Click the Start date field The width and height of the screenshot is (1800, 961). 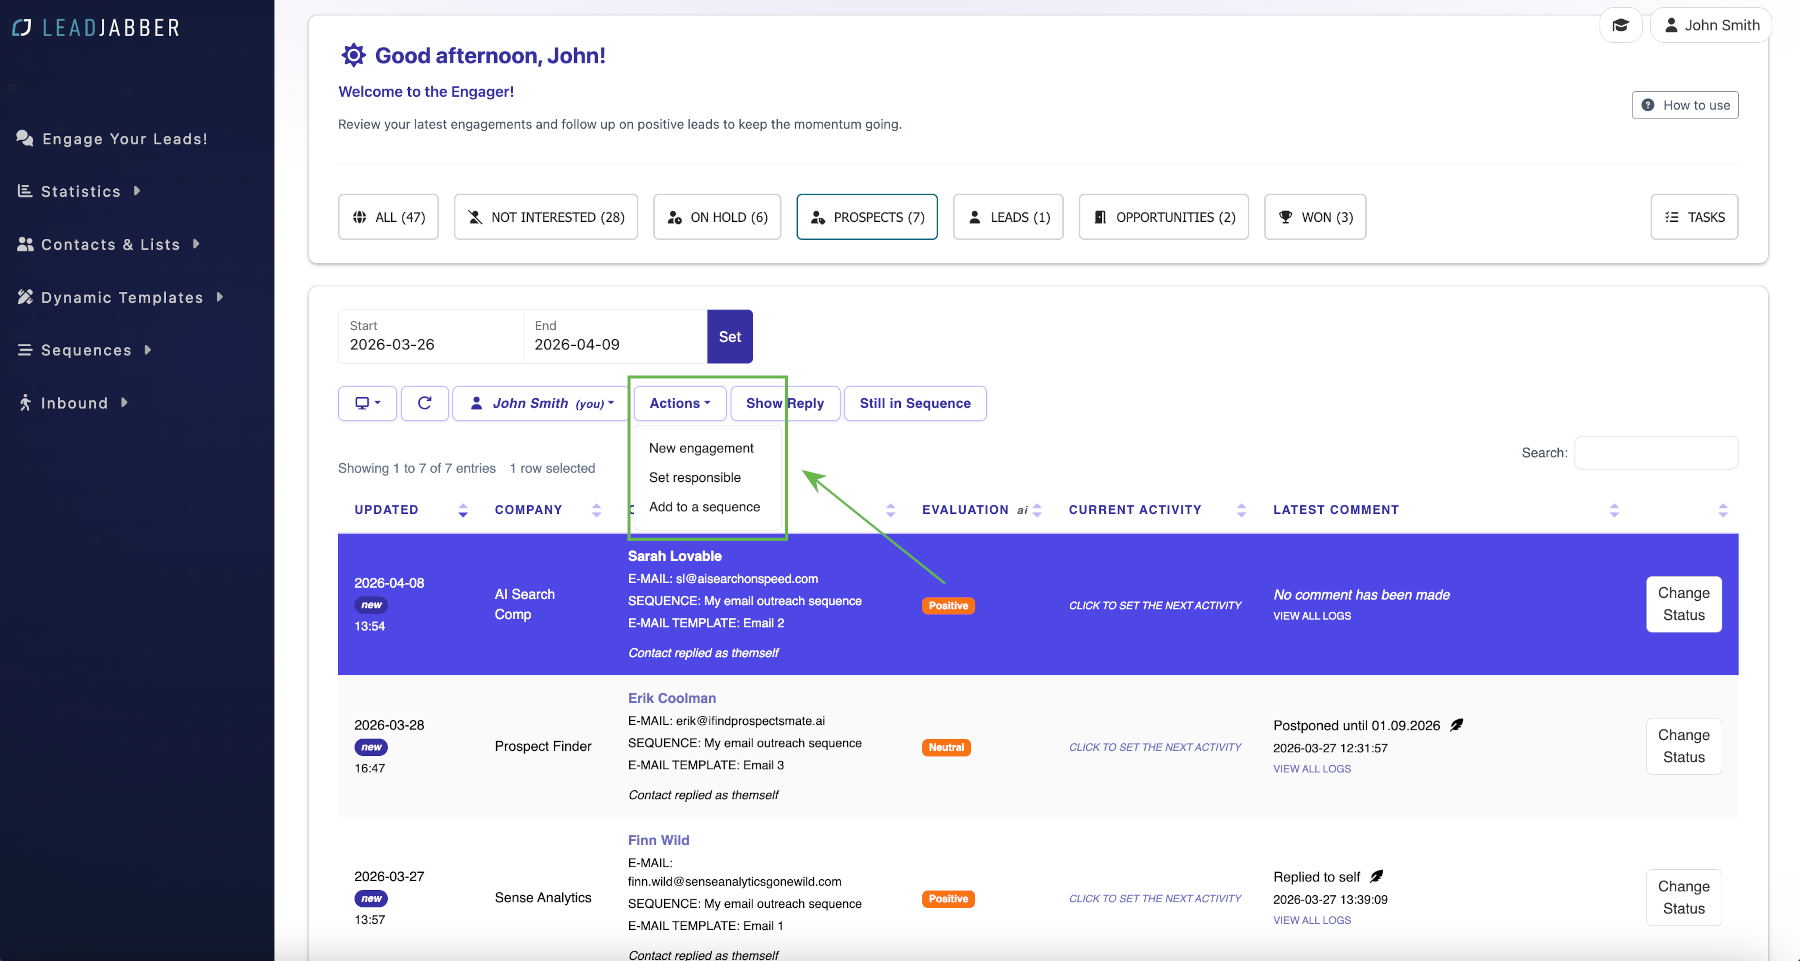(x=430, y=336)
